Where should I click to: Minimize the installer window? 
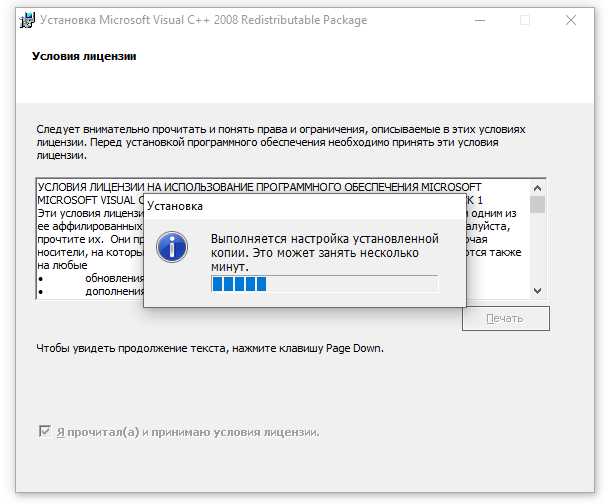[x=480, y=20]
